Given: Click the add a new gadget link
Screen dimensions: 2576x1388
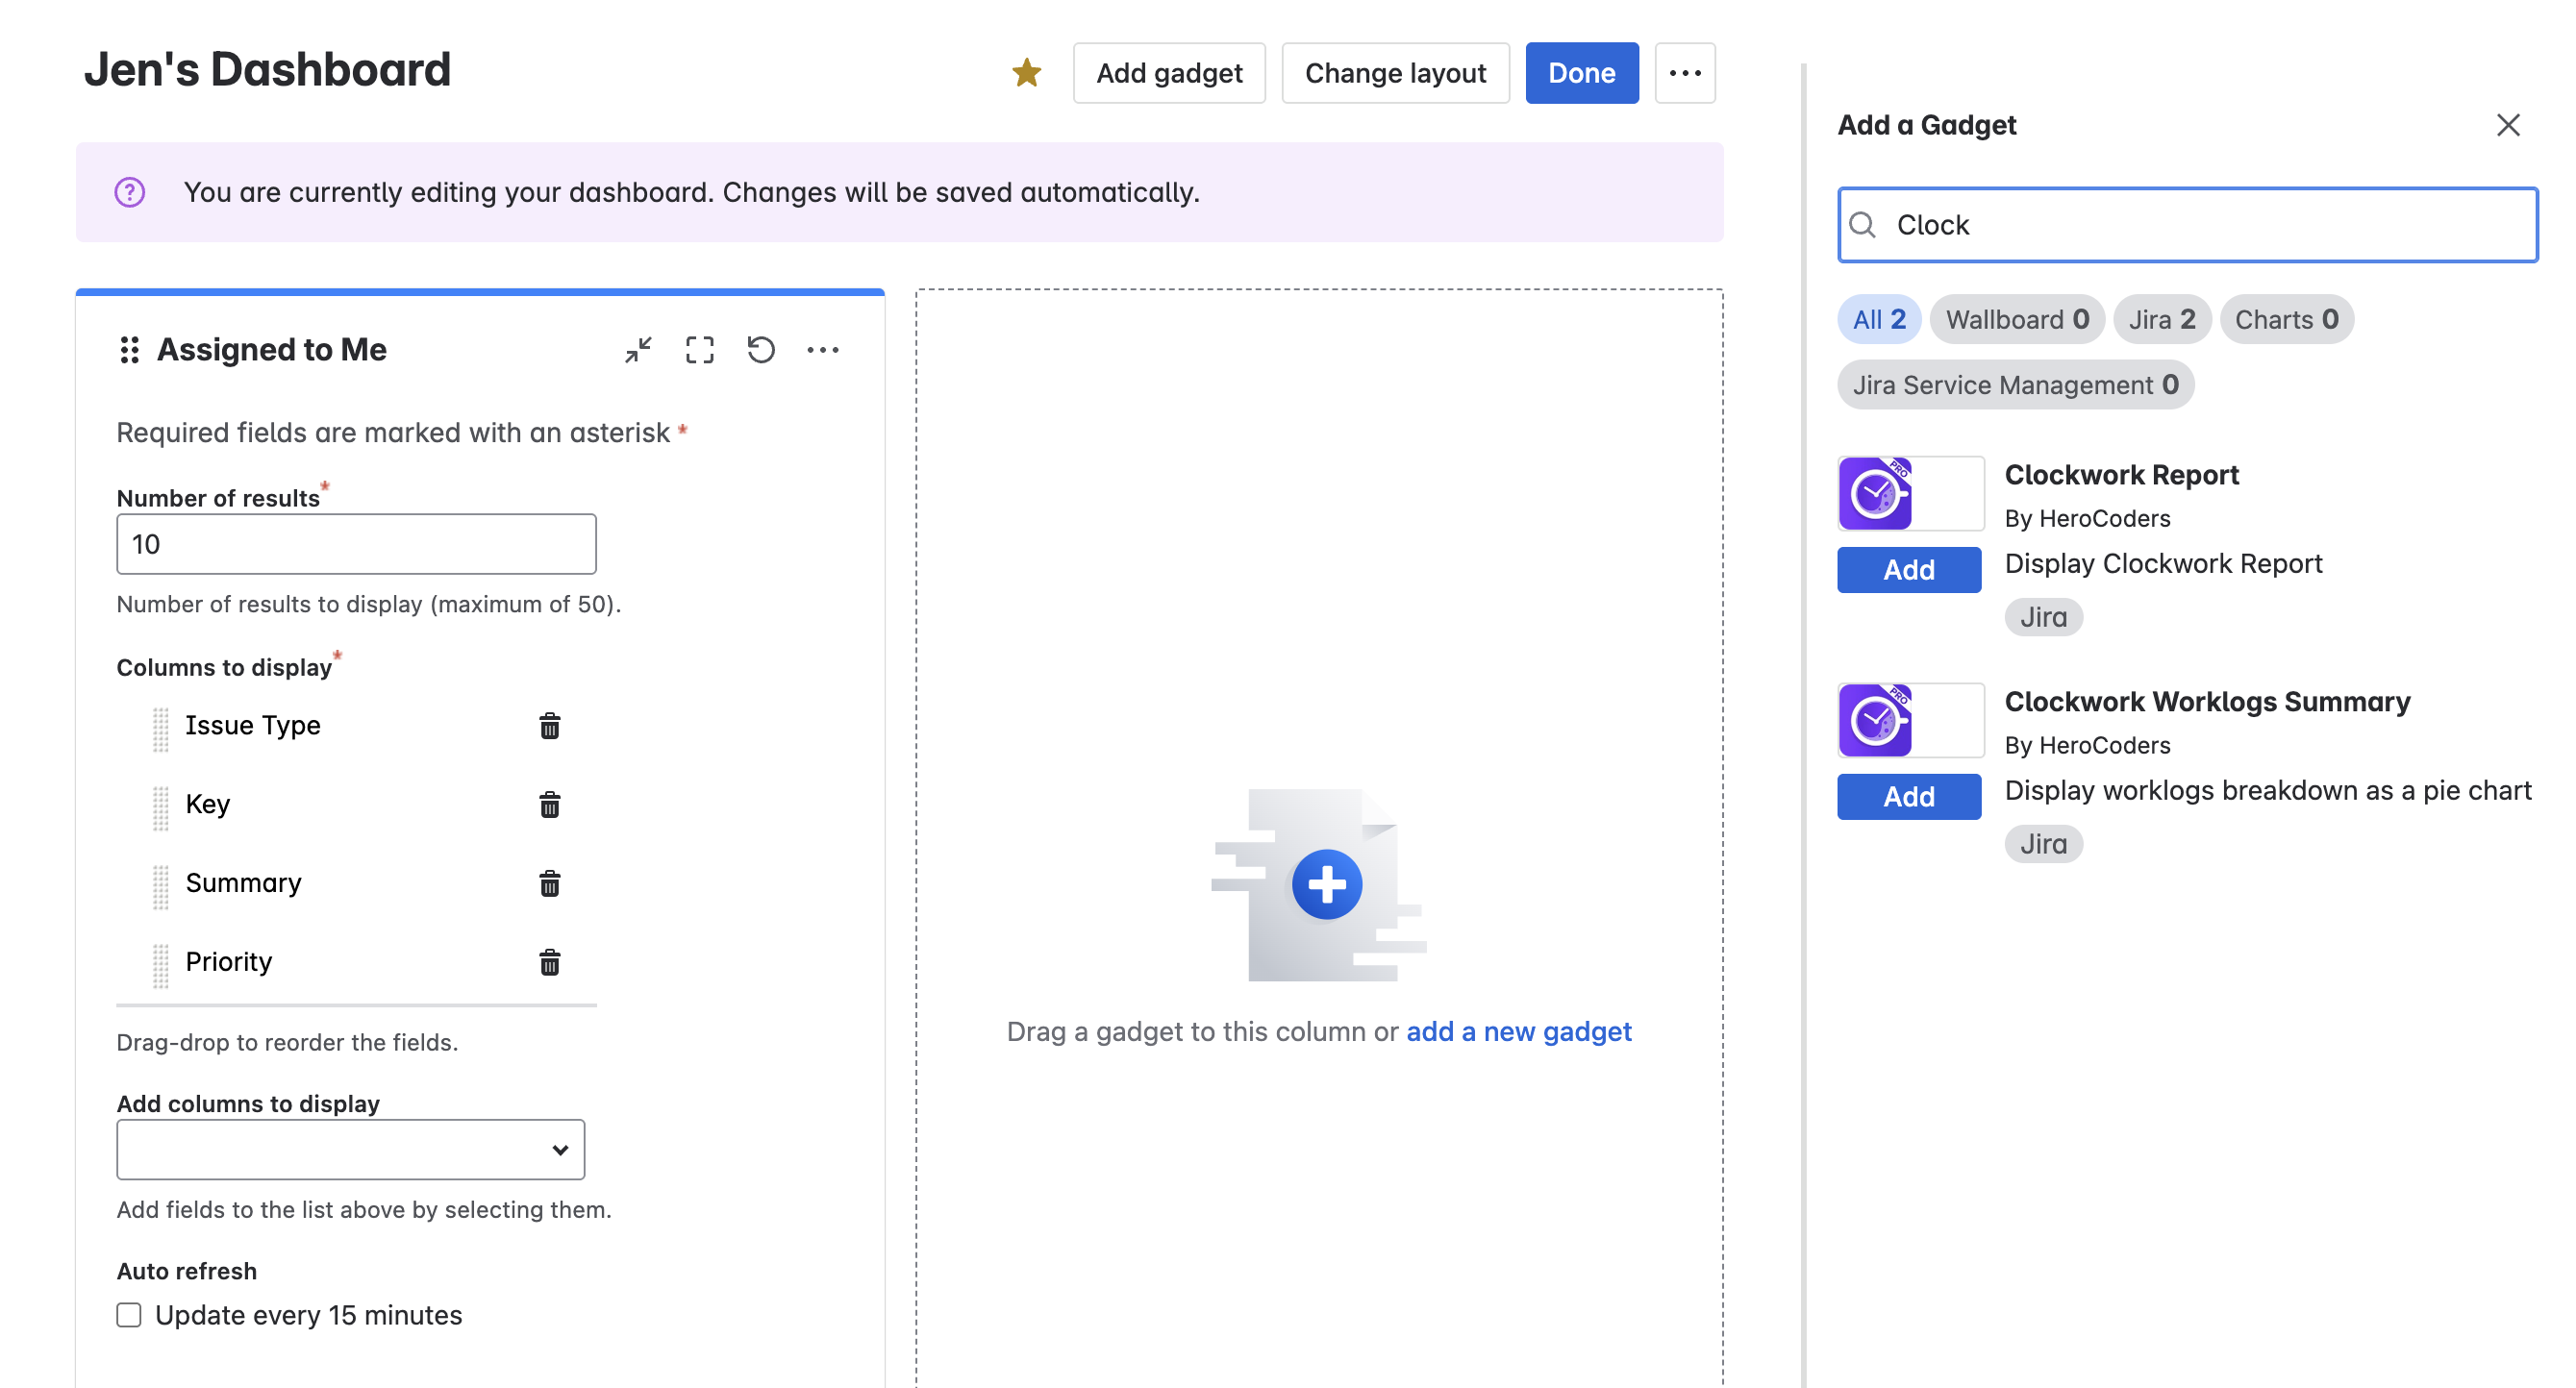Looking at the screenshot, I should (1518, 1031).
